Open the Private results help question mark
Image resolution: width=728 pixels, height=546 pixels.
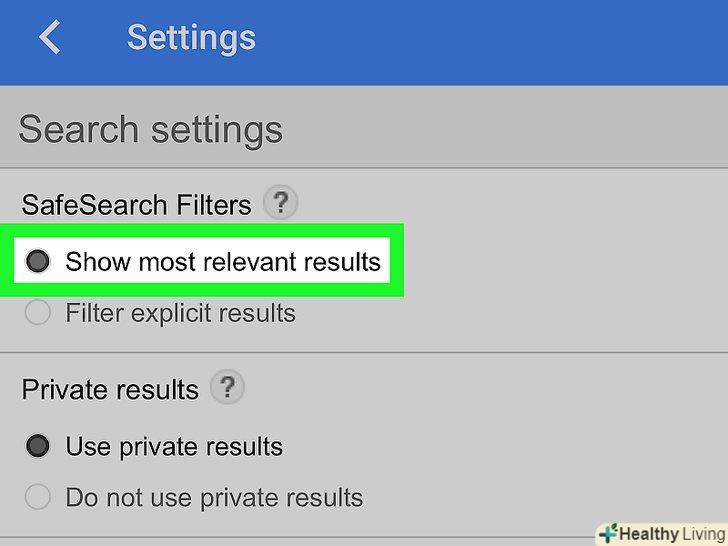click(229, 387)
